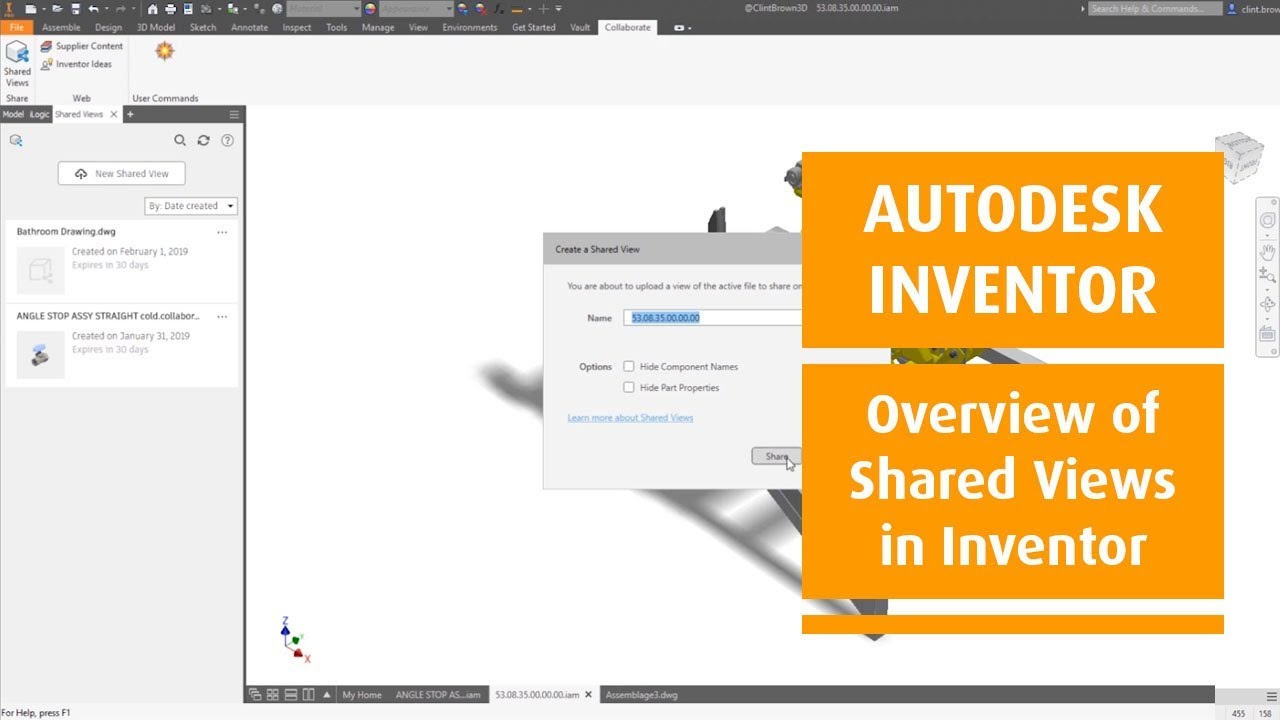Viewport: 1280px width, 720px height.
Task: Switch to the My Home document tab
Action: [x=362, y=694]
